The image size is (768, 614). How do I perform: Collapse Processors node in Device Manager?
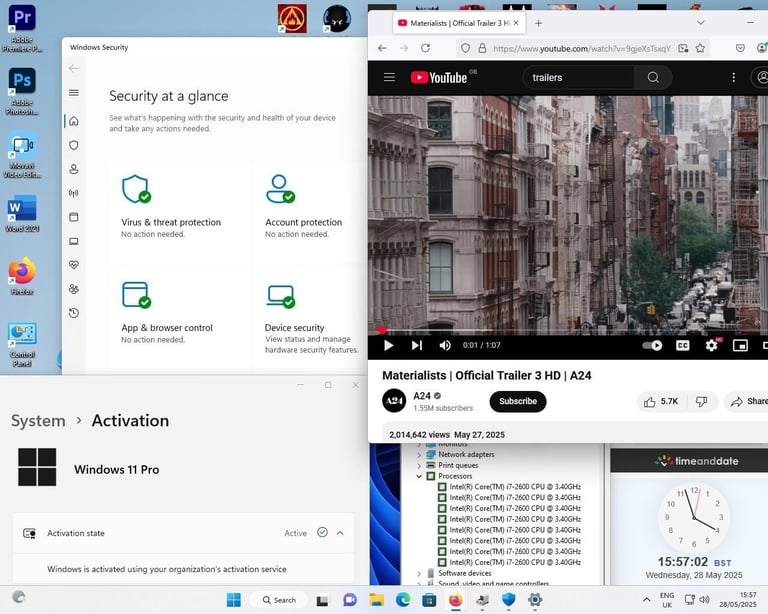tap(419, 476)
